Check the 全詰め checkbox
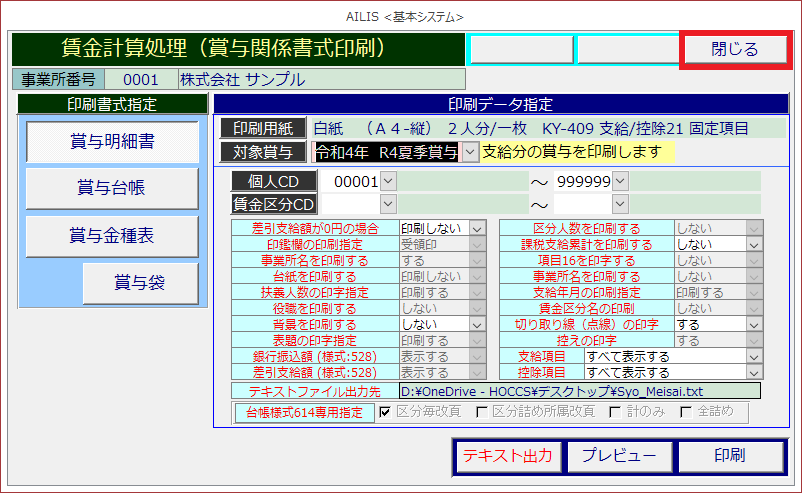 [686, 412]
